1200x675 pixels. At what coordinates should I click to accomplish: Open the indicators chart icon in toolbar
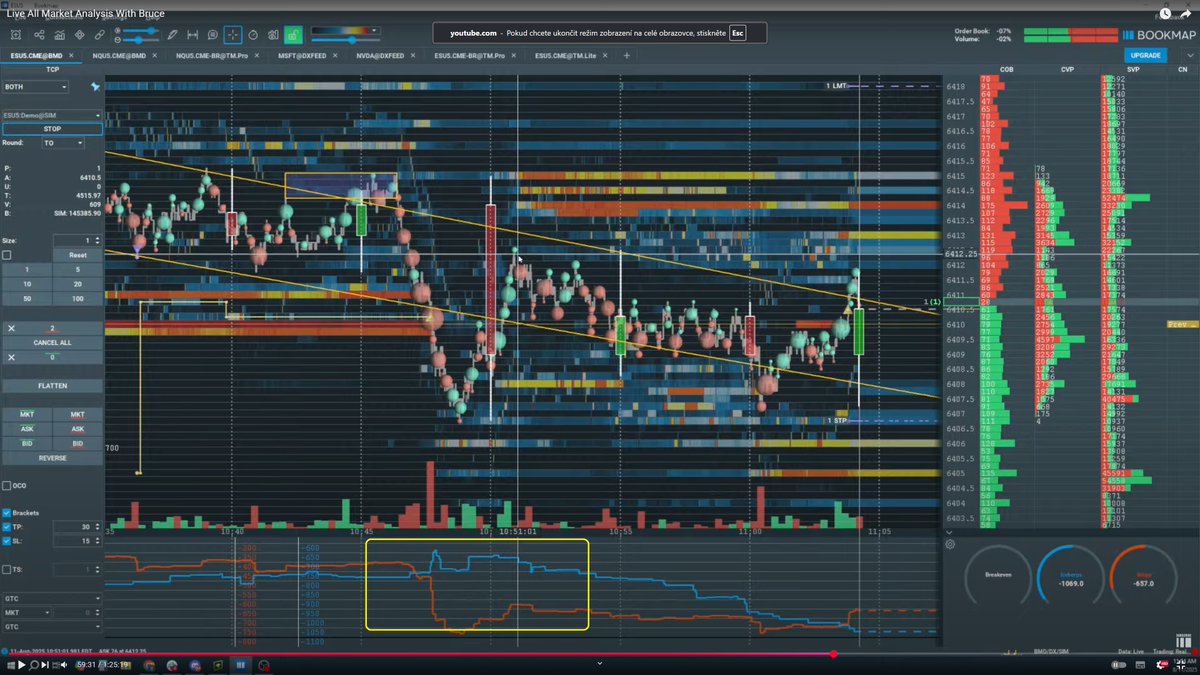pyautogui.click(x=59, y=35)
